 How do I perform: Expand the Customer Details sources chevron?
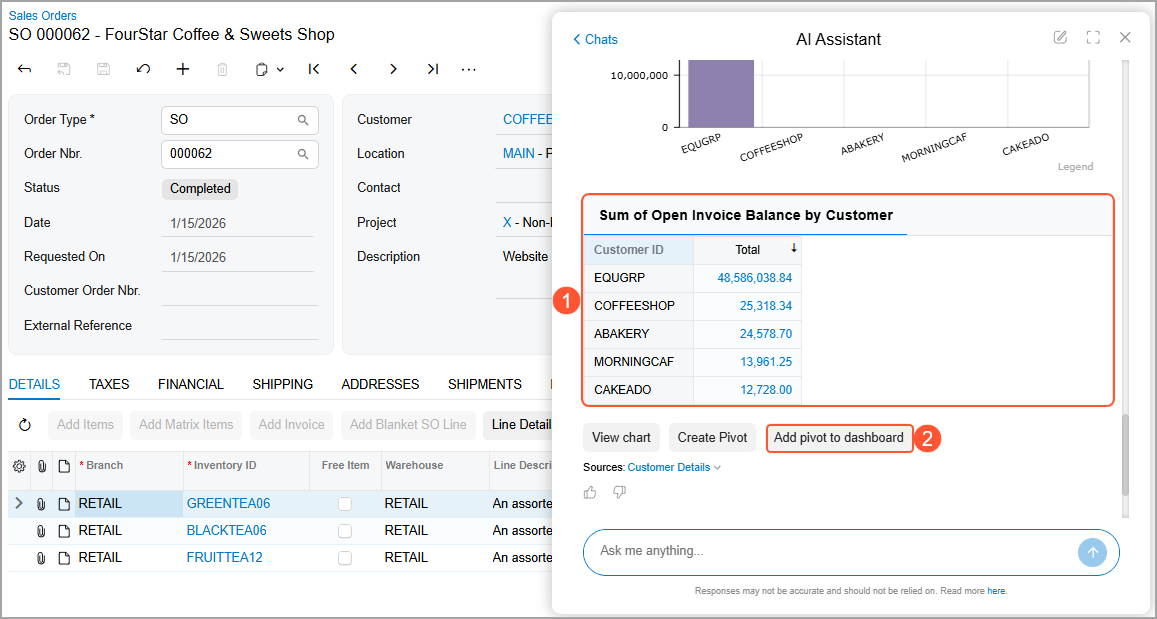[x=717, y=468]
